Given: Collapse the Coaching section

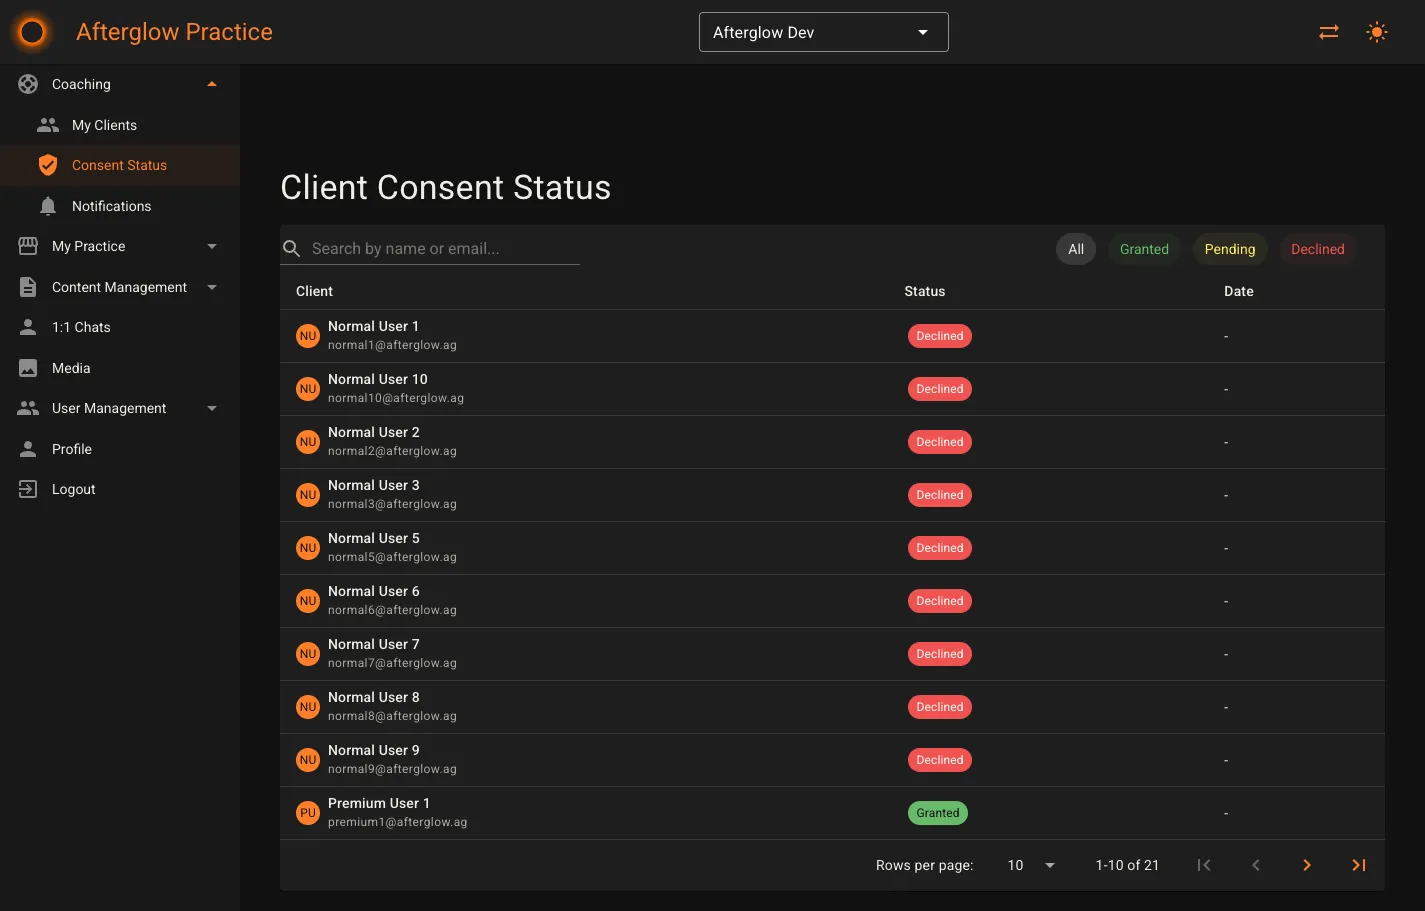Looking at the screenshot, I should coord(211,84).
